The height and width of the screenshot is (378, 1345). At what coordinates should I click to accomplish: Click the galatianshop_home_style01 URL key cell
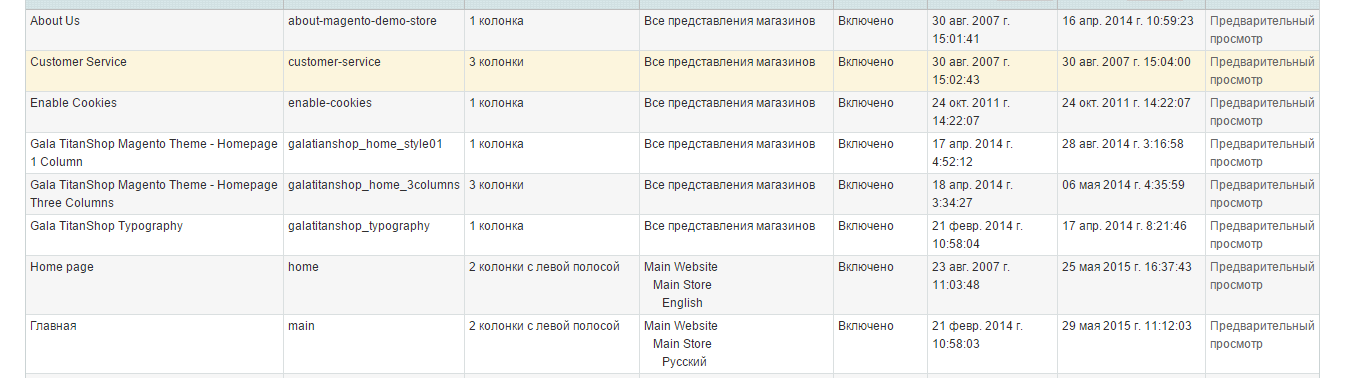point(374,153)
